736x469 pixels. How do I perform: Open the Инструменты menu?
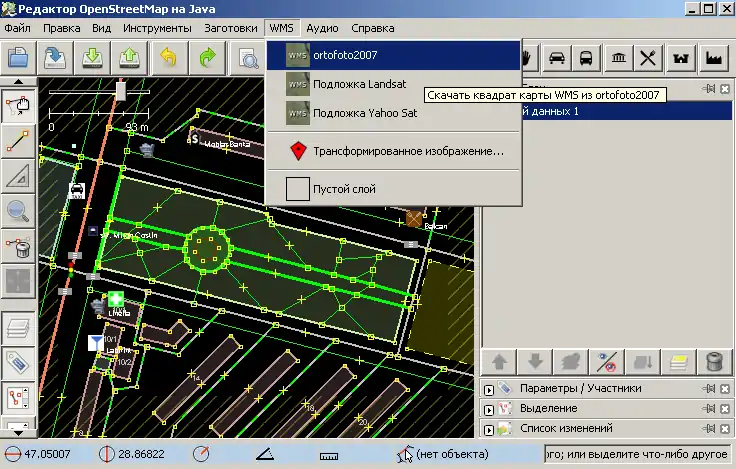157,28
